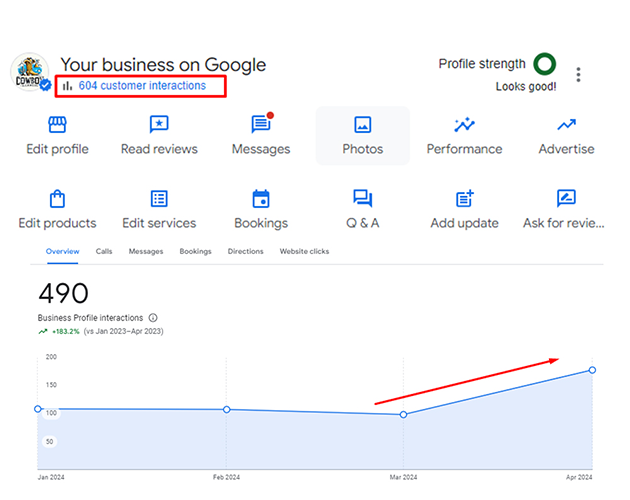This screenshot has width=630, height=500.
Task: Open the Q & A chat icon
Action: click(x=362, y=199)
